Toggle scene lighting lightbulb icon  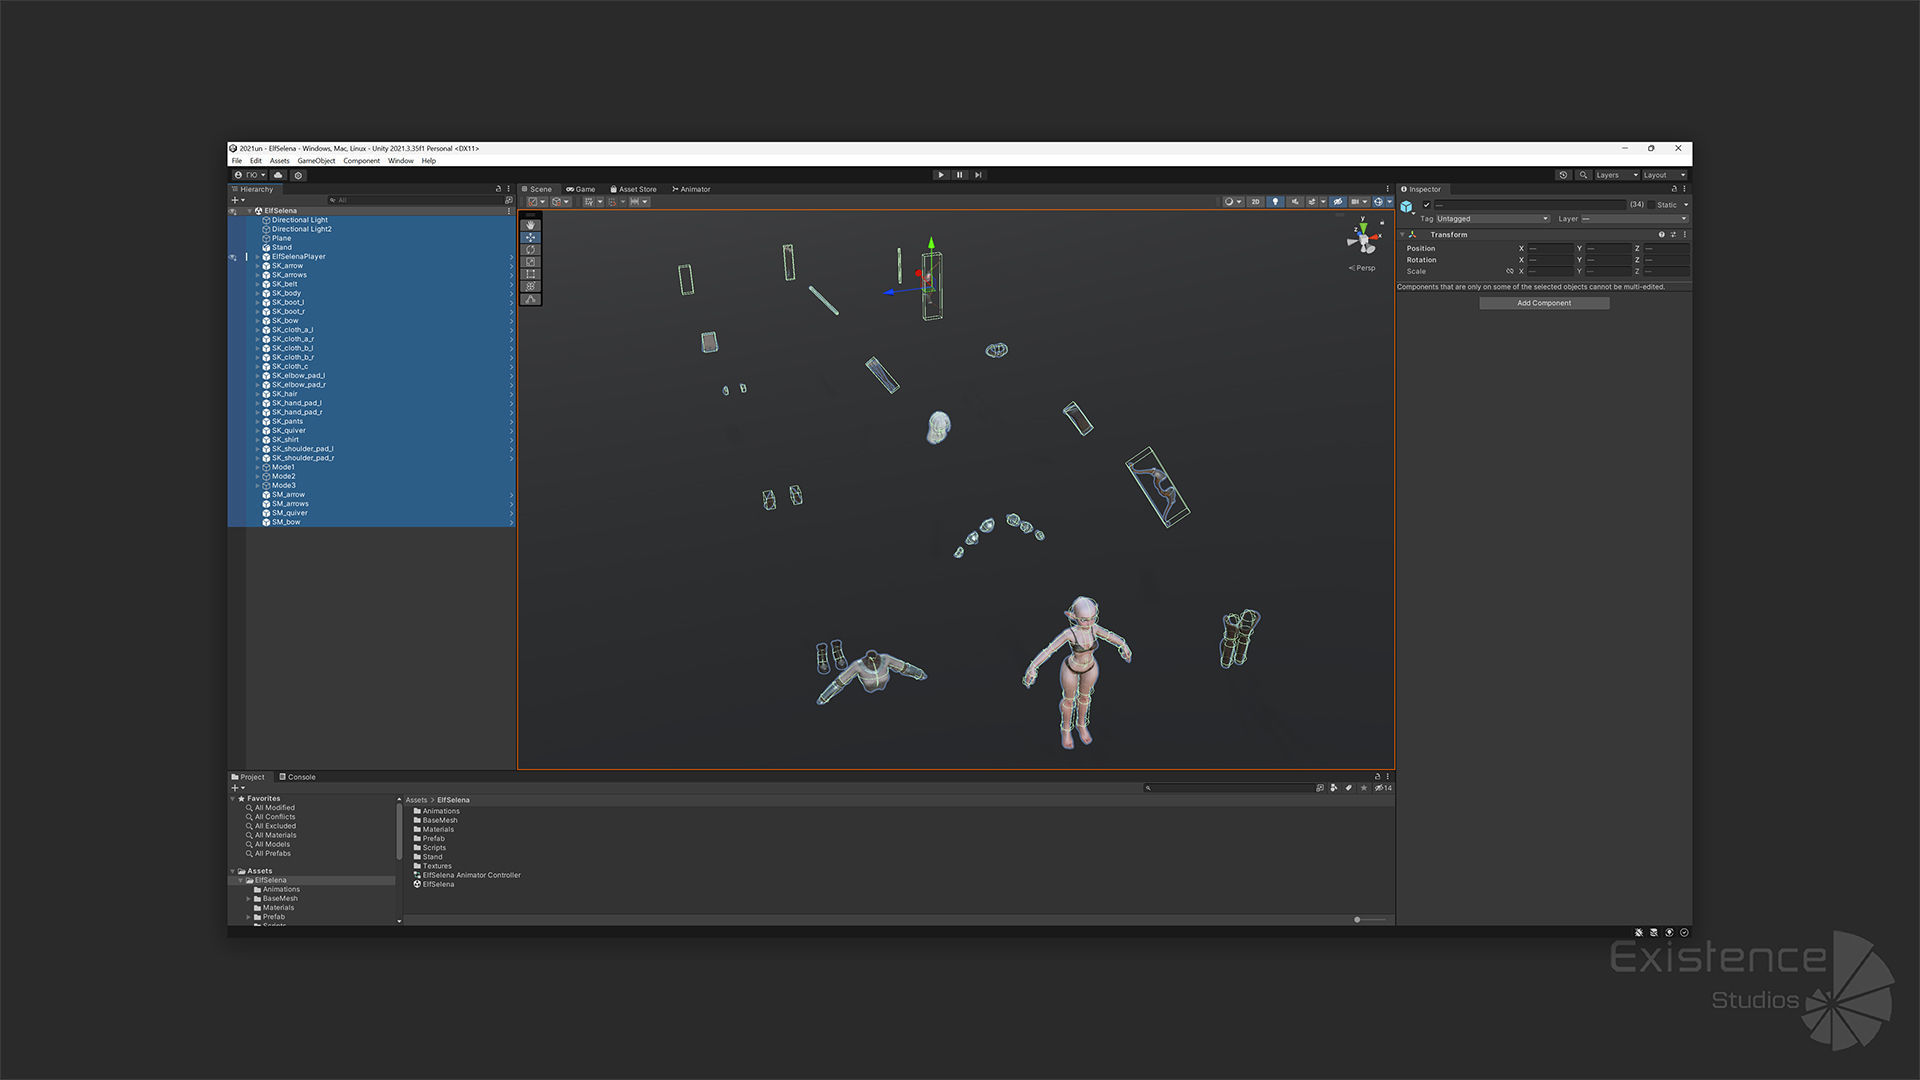(x=1275, y=202)
